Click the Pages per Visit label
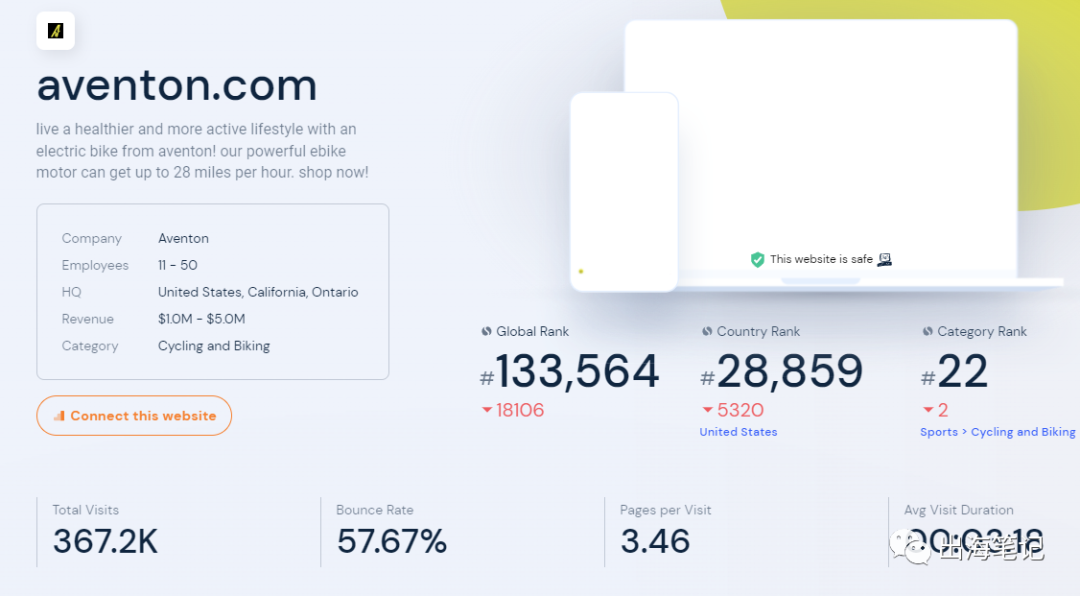The width and height of the screenshot is (1080, 596). [x=665, y=510]
